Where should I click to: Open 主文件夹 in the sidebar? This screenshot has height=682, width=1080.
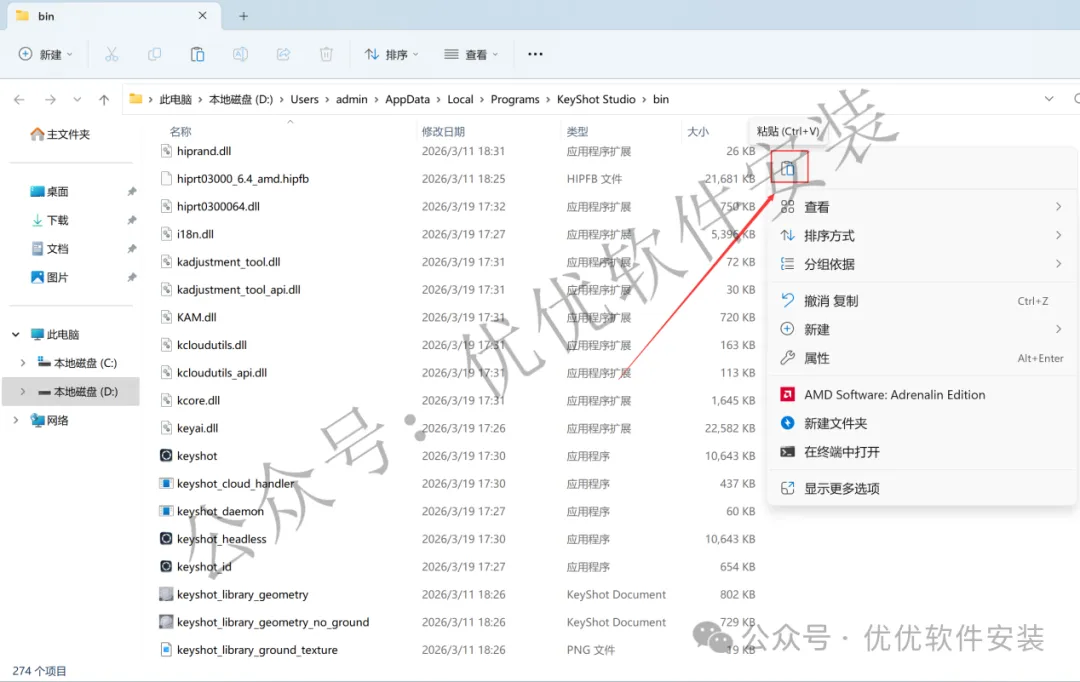61,134
